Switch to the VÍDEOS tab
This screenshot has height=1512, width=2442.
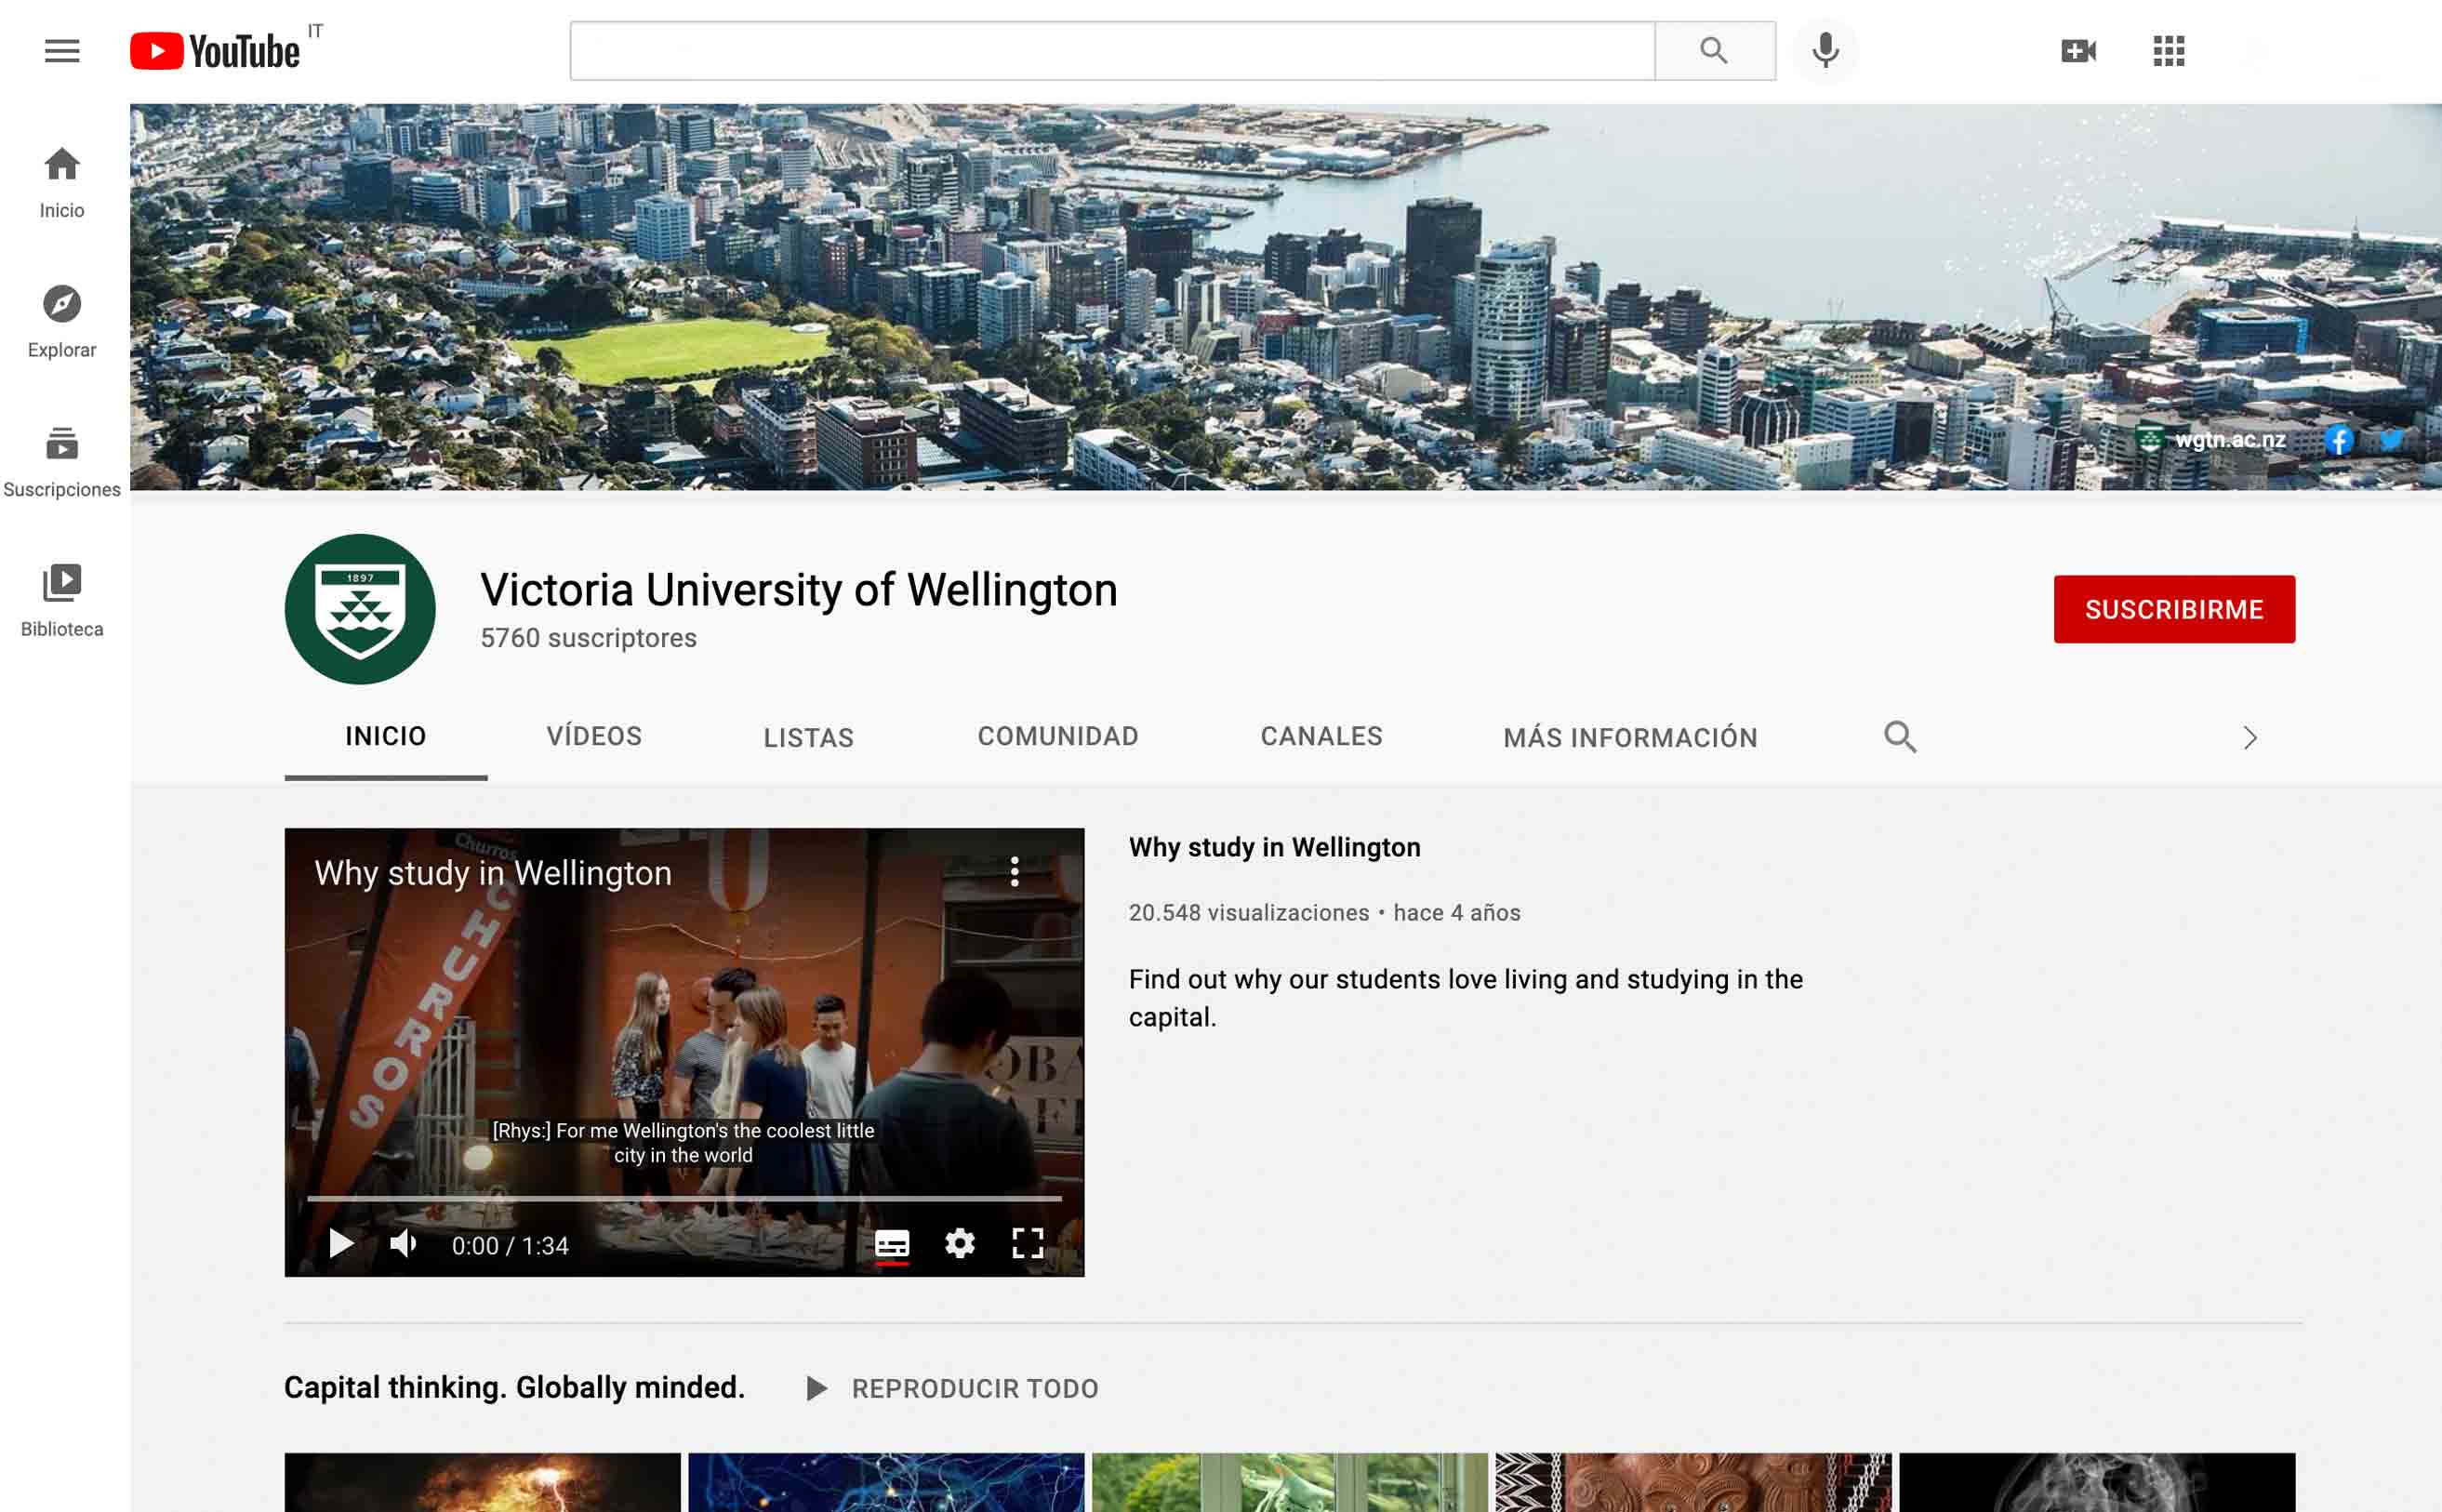point(594,737)
